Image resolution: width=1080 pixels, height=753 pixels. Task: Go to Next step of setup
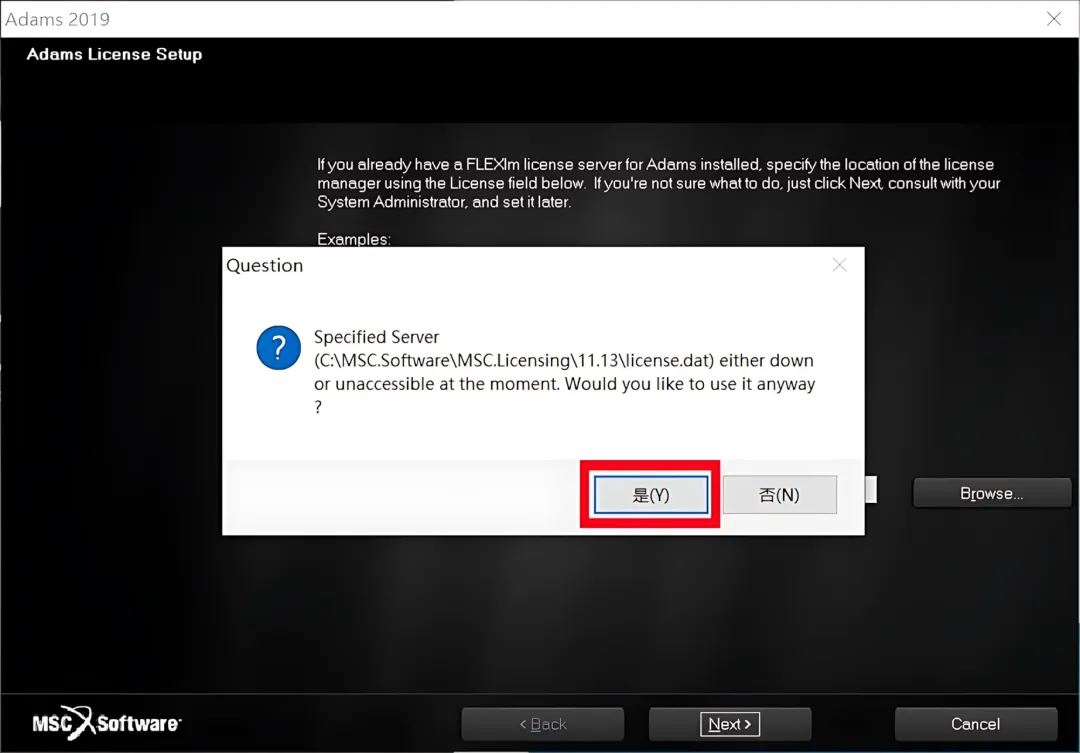tap(730, 724)
